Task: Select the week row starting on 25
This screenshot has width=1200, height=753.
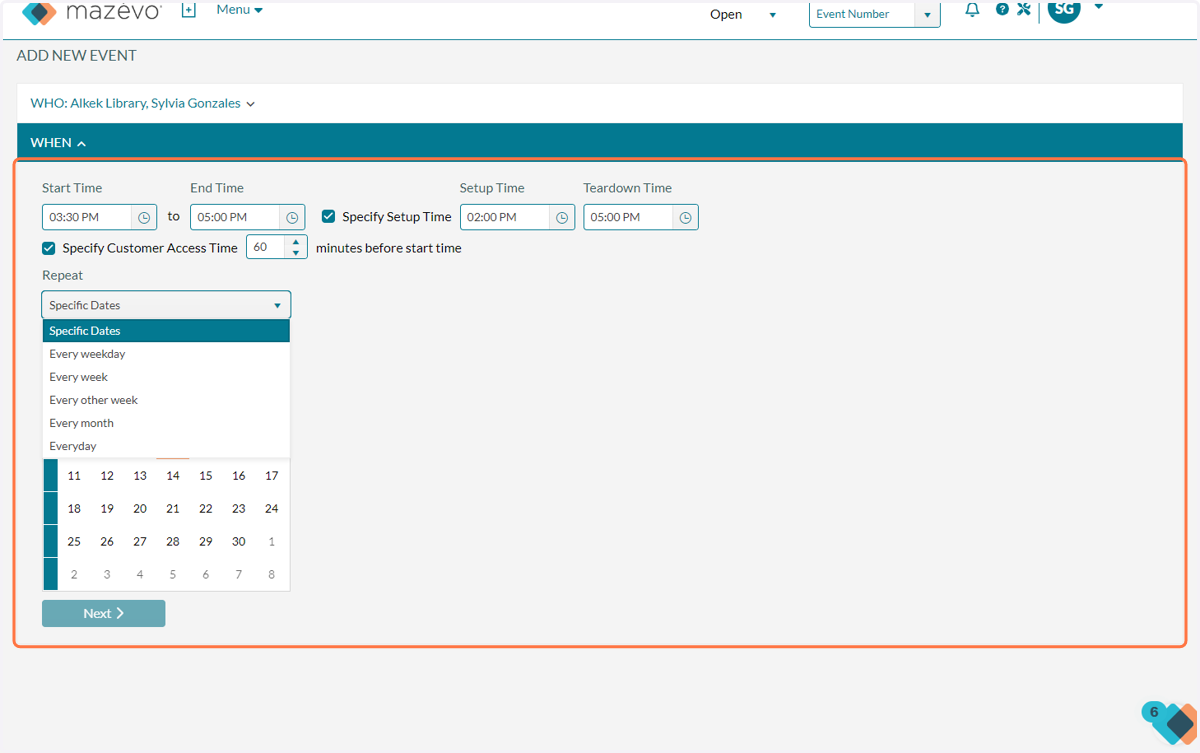Action: (x=51, y=542)
